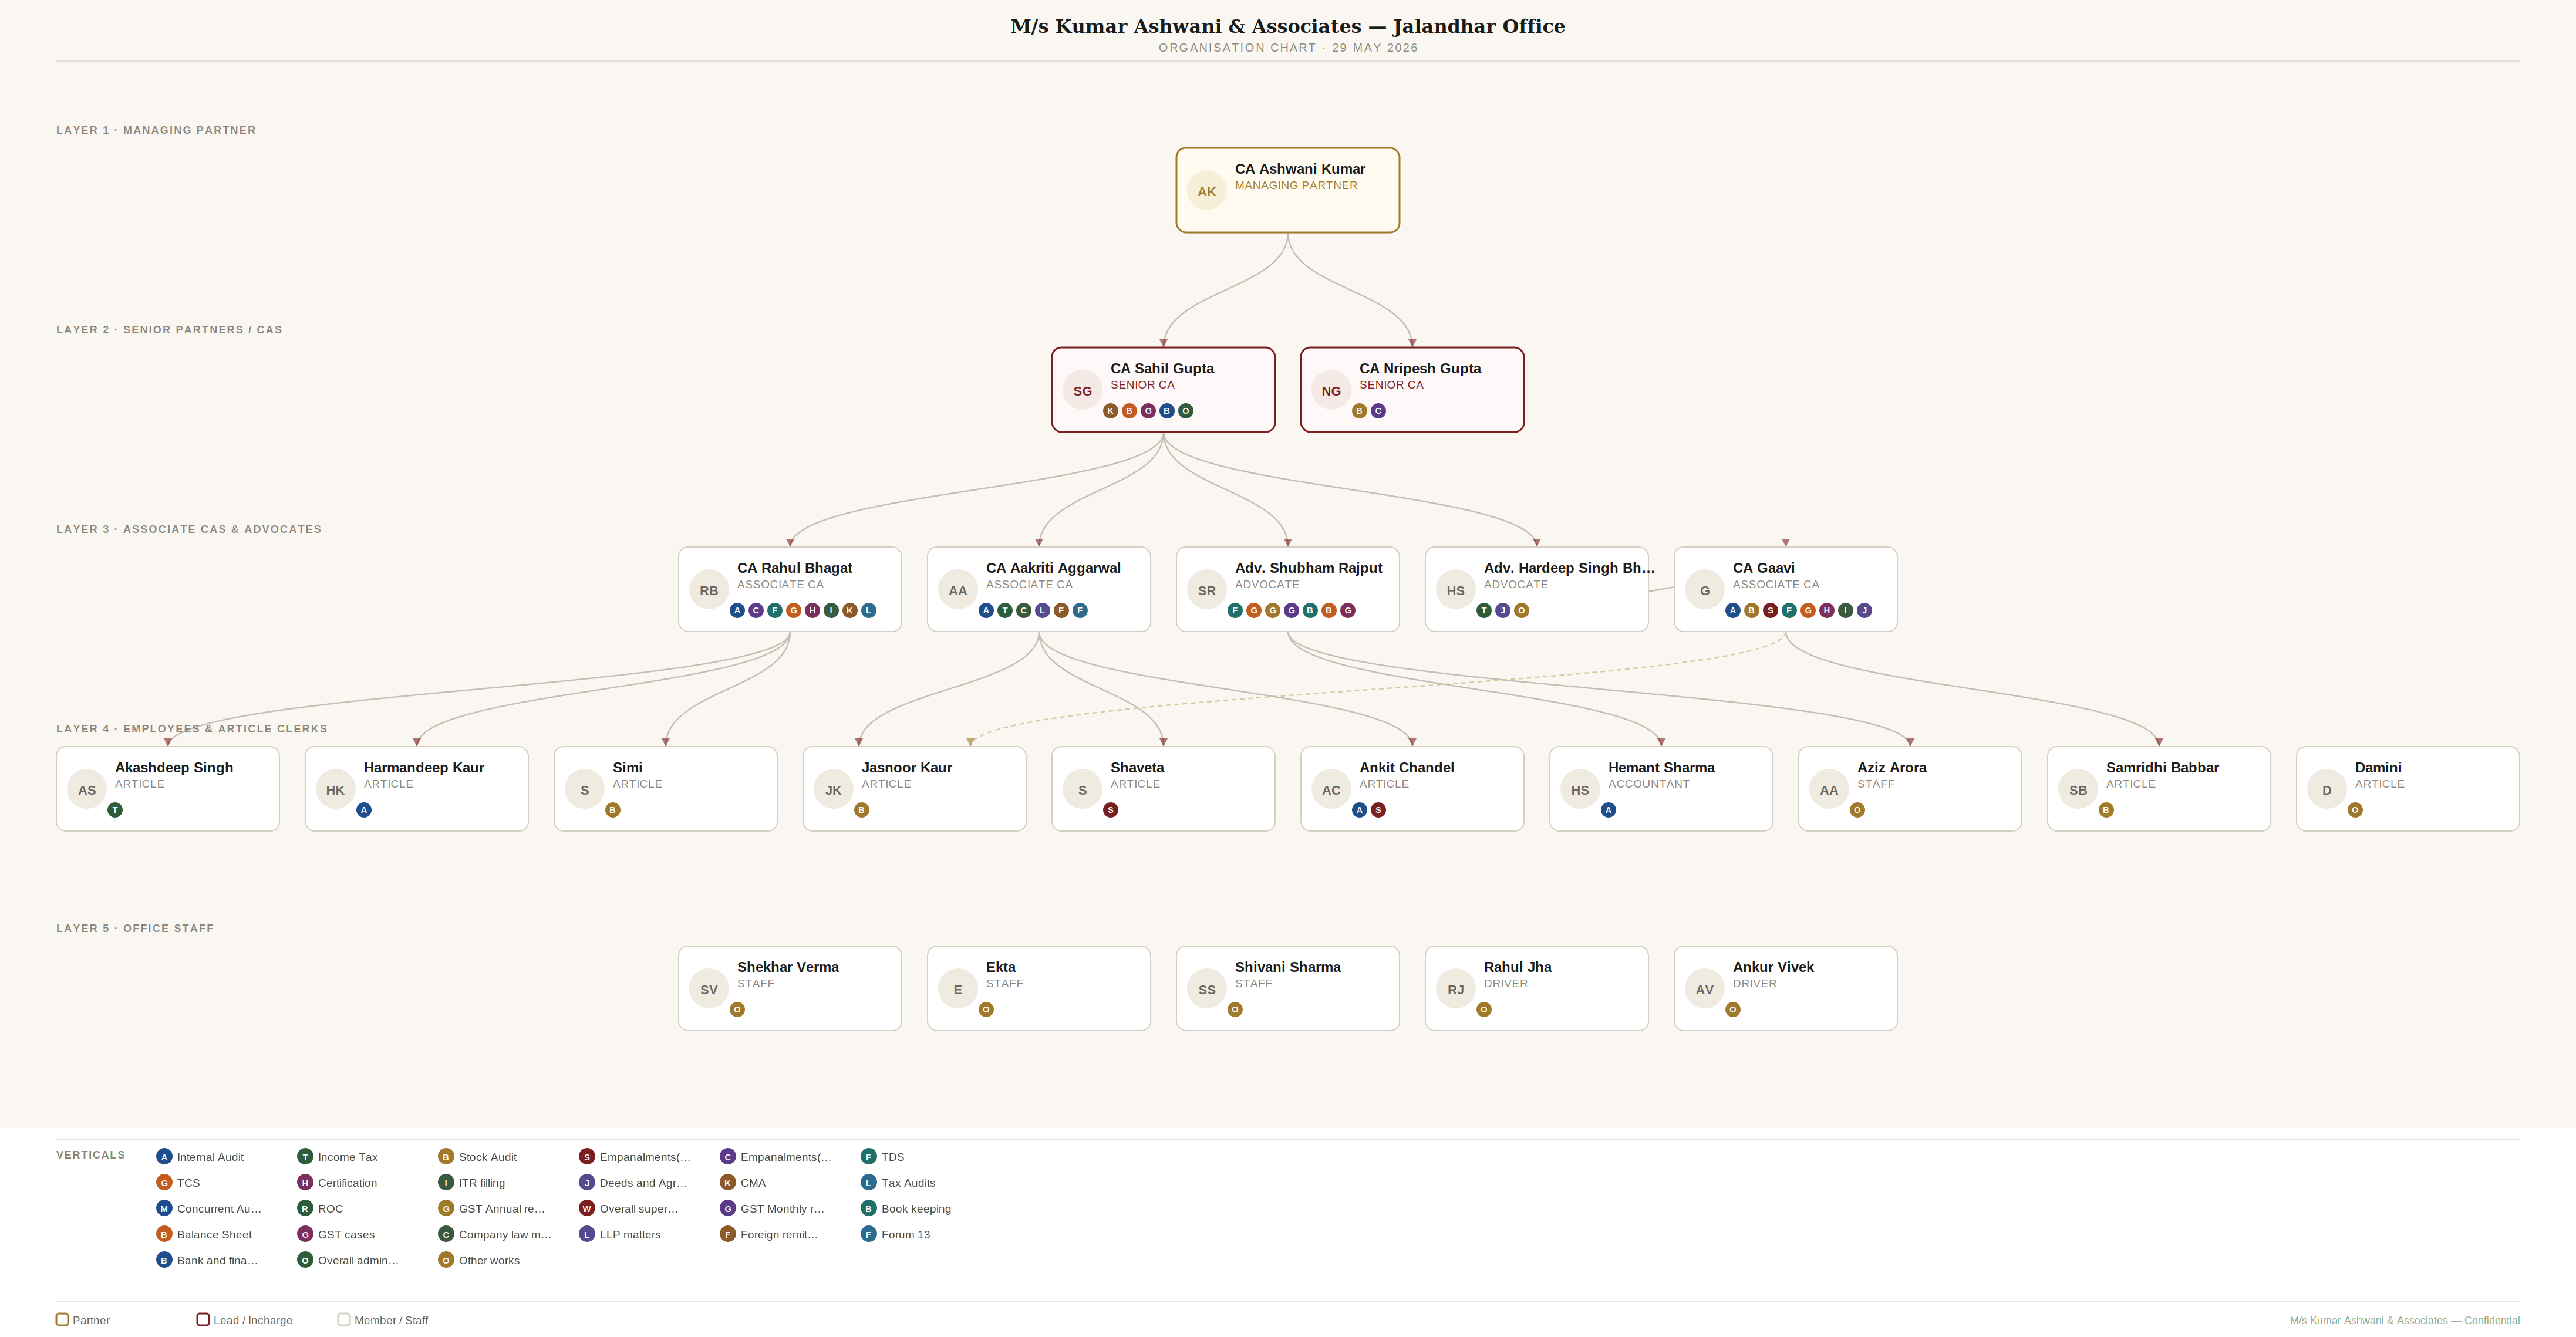
Task: Click the C badge on Nripesh Gupta's card
Action: [1378, 411]
